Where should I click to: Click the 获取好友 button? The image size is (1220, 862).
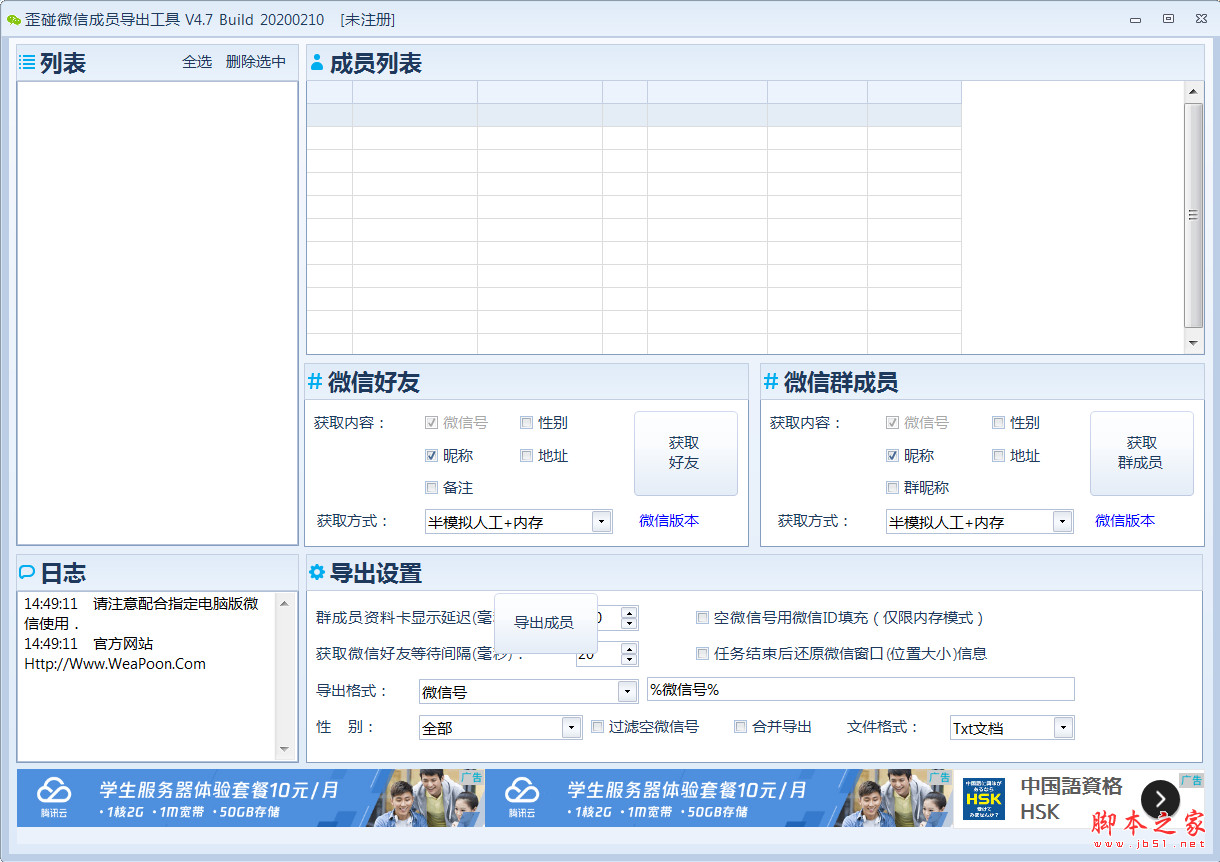(x=685, y=453)
